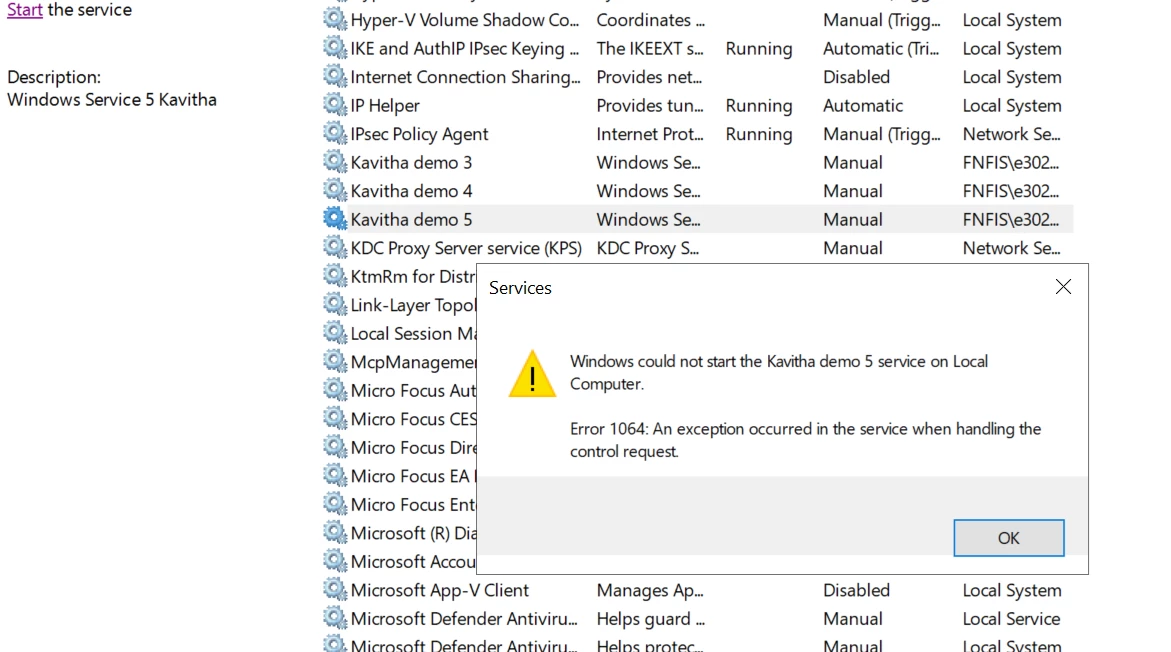
Task: Click gear icon beside Micro Focus Ent service
Action: (x=335, y=503)
